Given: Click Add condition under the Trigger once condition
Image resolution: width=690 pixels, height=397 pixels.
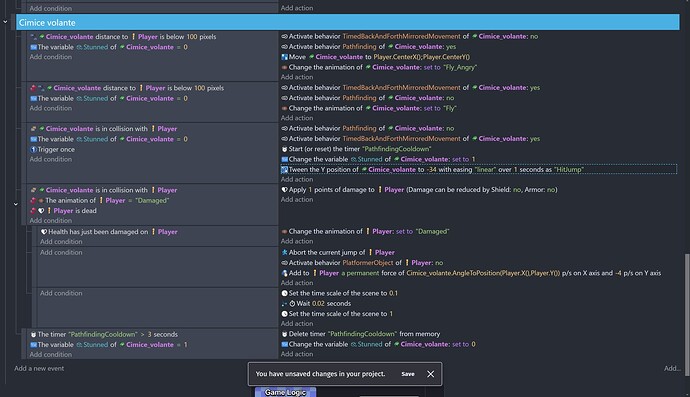Looking at the screenshot, I should click(x=51, y=159).
